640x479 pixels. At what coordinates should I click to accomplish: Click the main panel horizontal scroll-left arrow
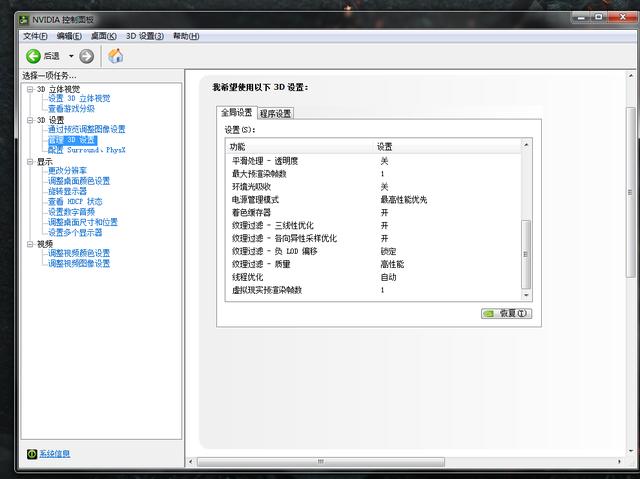click(191, 461)
